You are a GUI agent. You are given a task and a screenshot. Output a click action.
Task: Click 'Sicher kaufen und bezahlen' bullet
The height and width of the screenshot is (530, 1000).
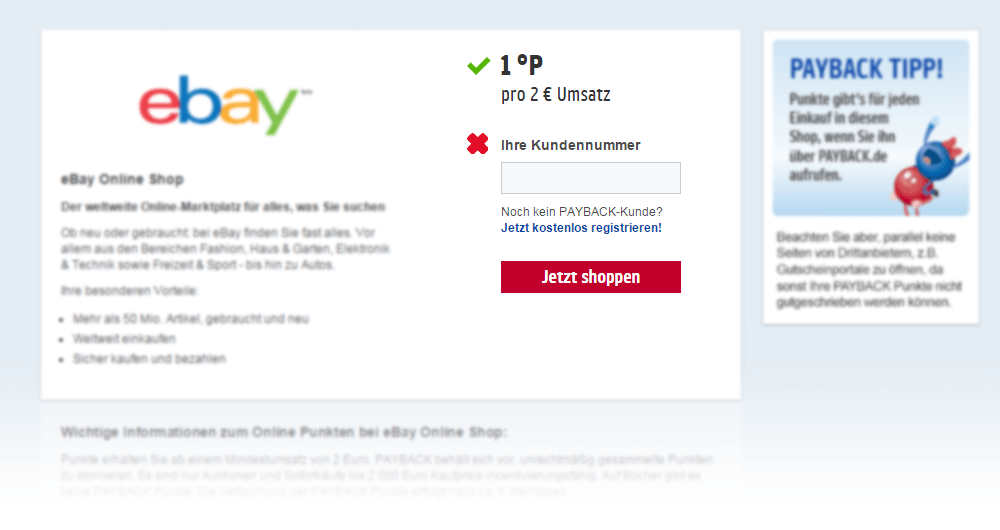click(149, 359)
